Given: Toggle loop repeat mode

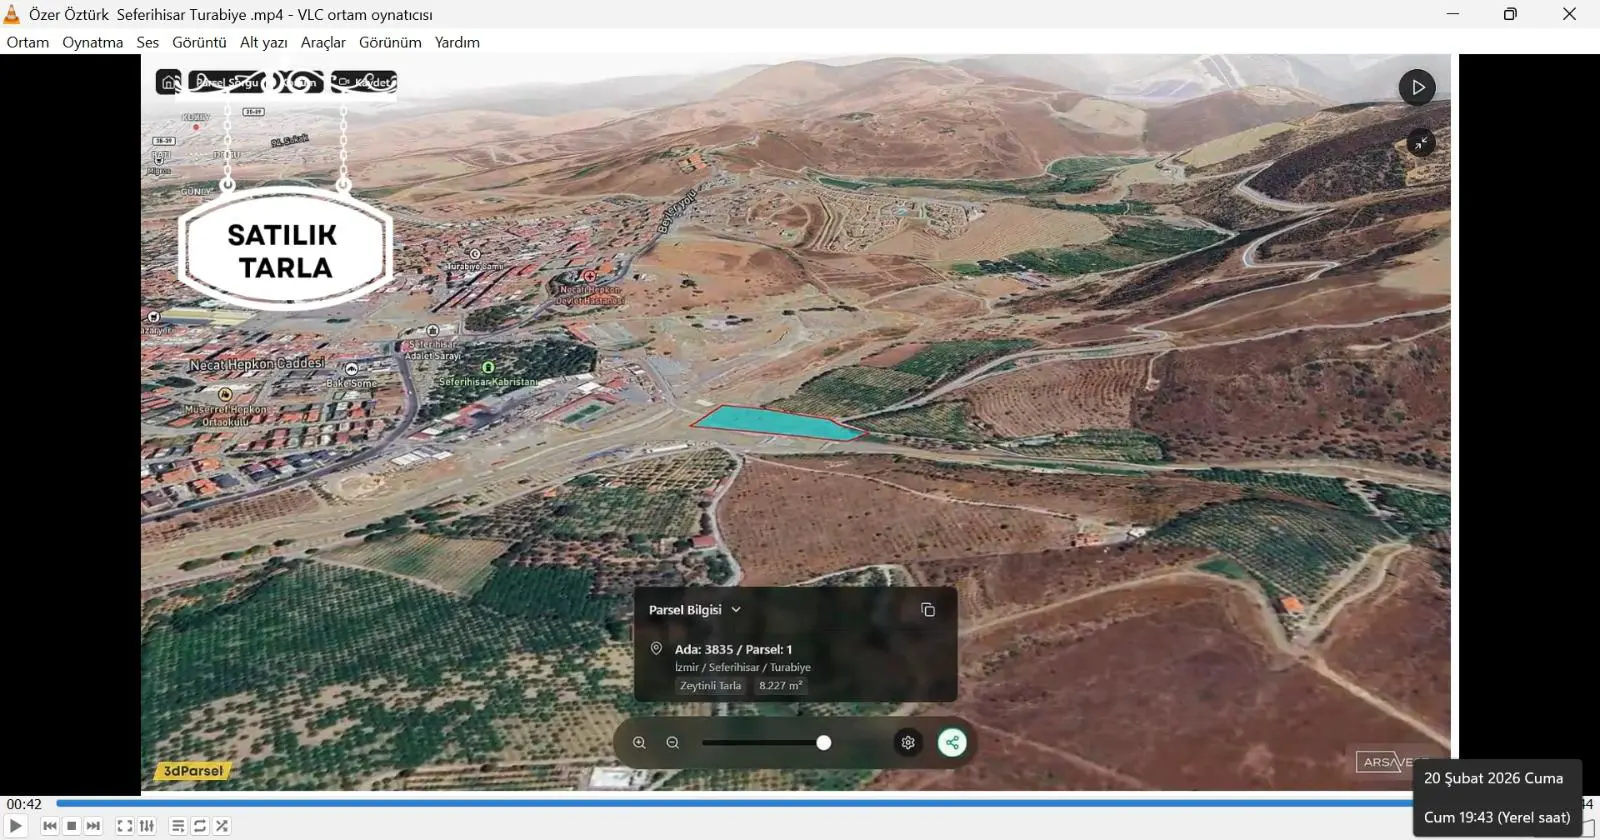Looking at the screenshot, I should 200,826.
